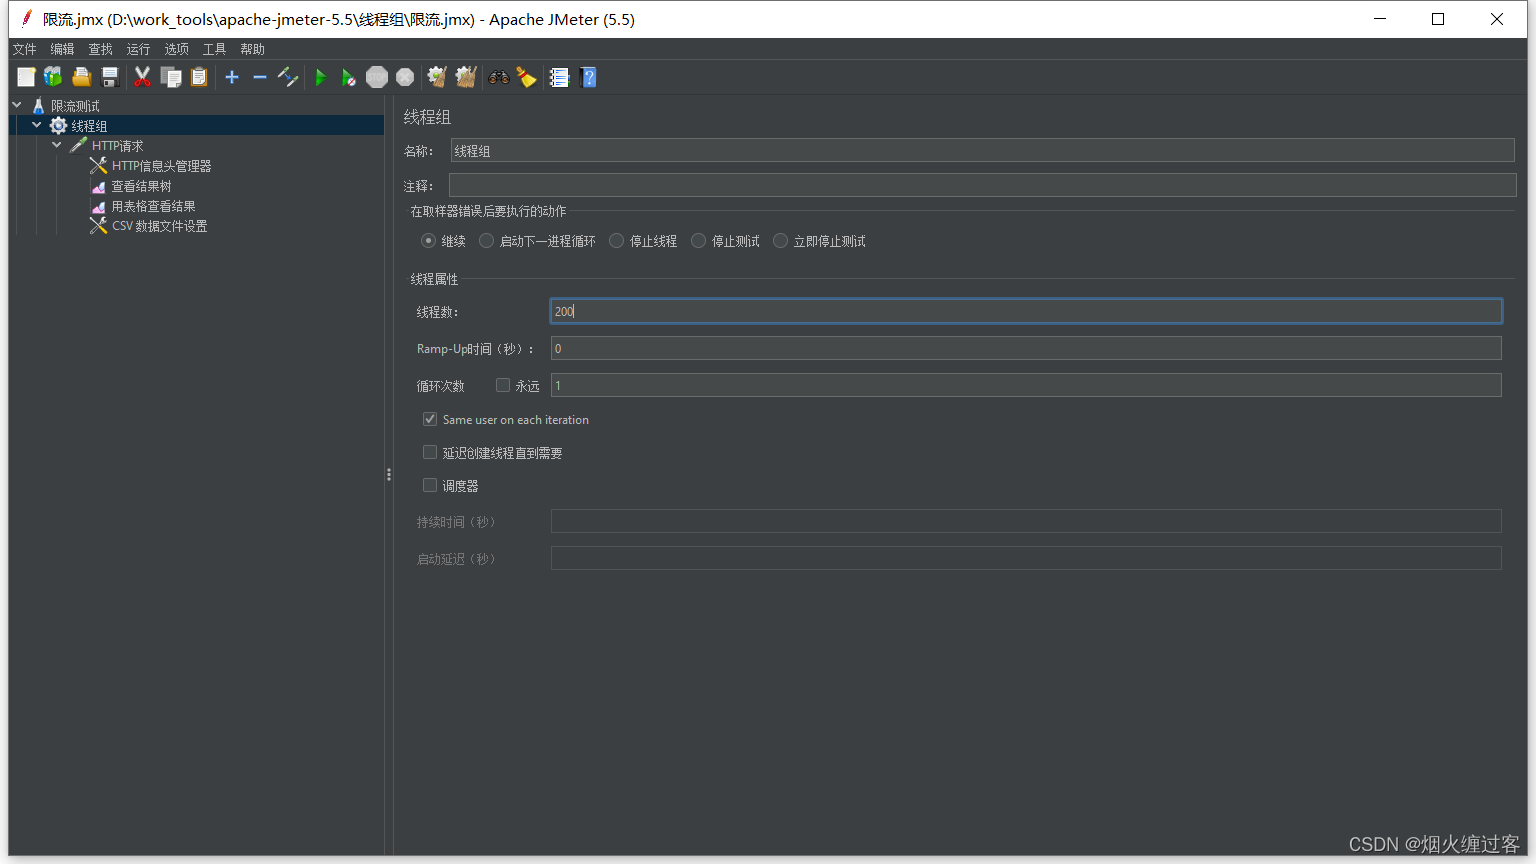Click the Ramp-Up时间 input field
Viewport: 1536px width, 864px height.
click(x=1026, y=348)
